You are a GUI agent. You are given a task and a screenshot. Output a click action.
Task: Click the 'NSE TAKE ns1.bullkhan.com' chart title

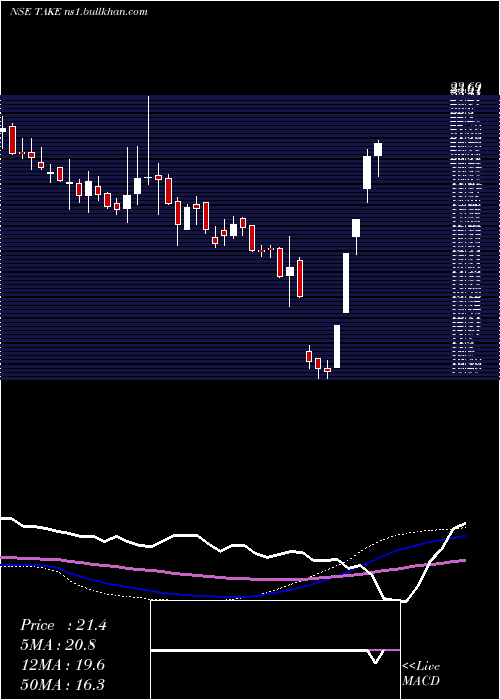(x=79, y=11)
